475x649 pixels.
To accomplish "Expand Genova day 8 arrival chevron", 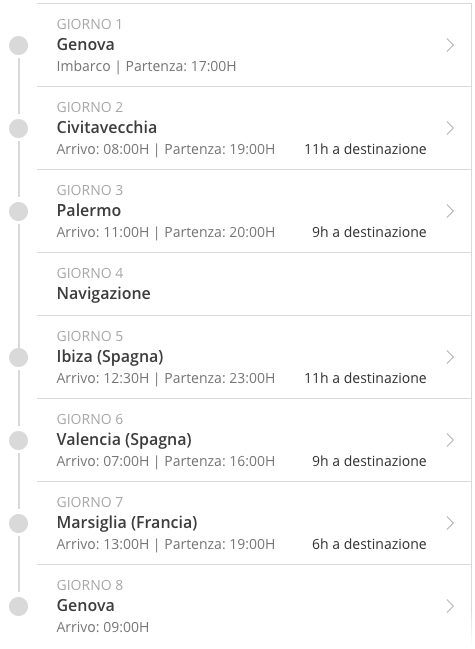I will [450, 606].
